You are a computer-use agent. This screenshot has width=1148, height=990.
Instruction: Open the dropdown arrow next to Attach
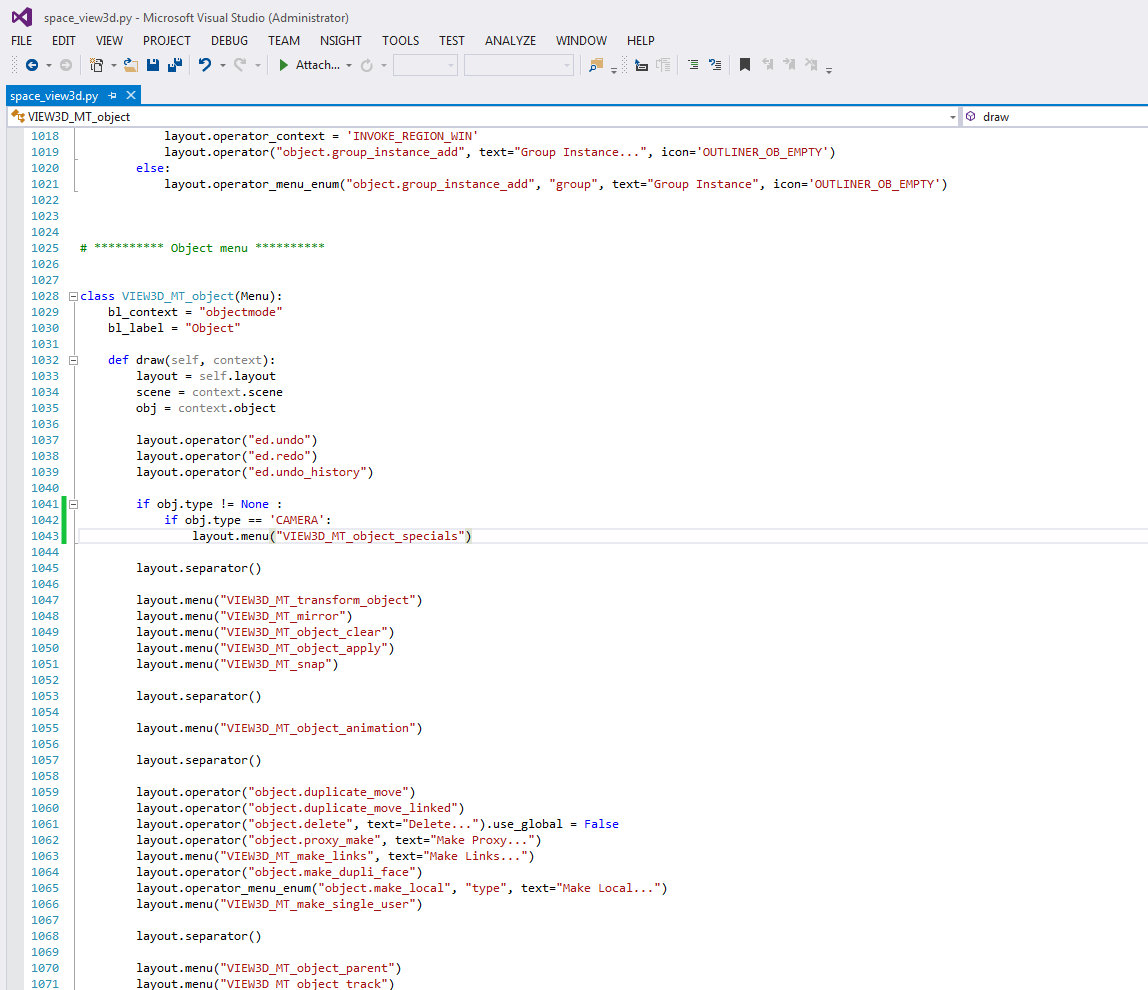pyautogui.click(x=349, y=65)
